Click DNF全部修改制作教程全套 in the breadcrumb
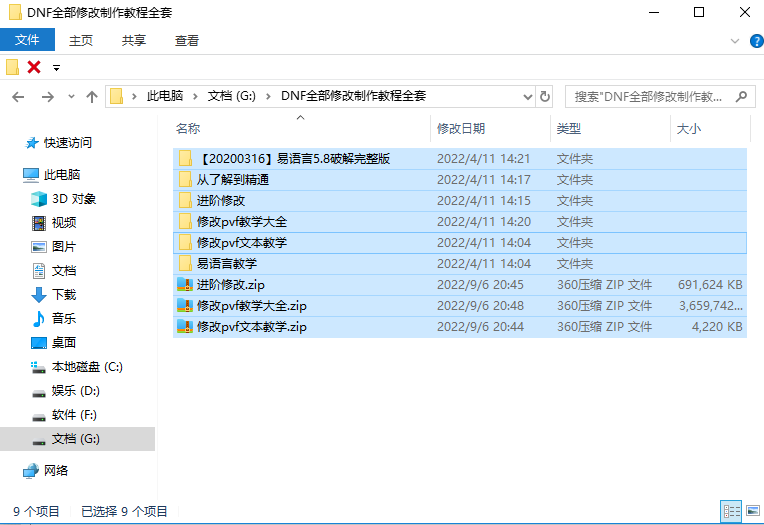The width and height of the screenshot is (764, 525). [353, 96]
